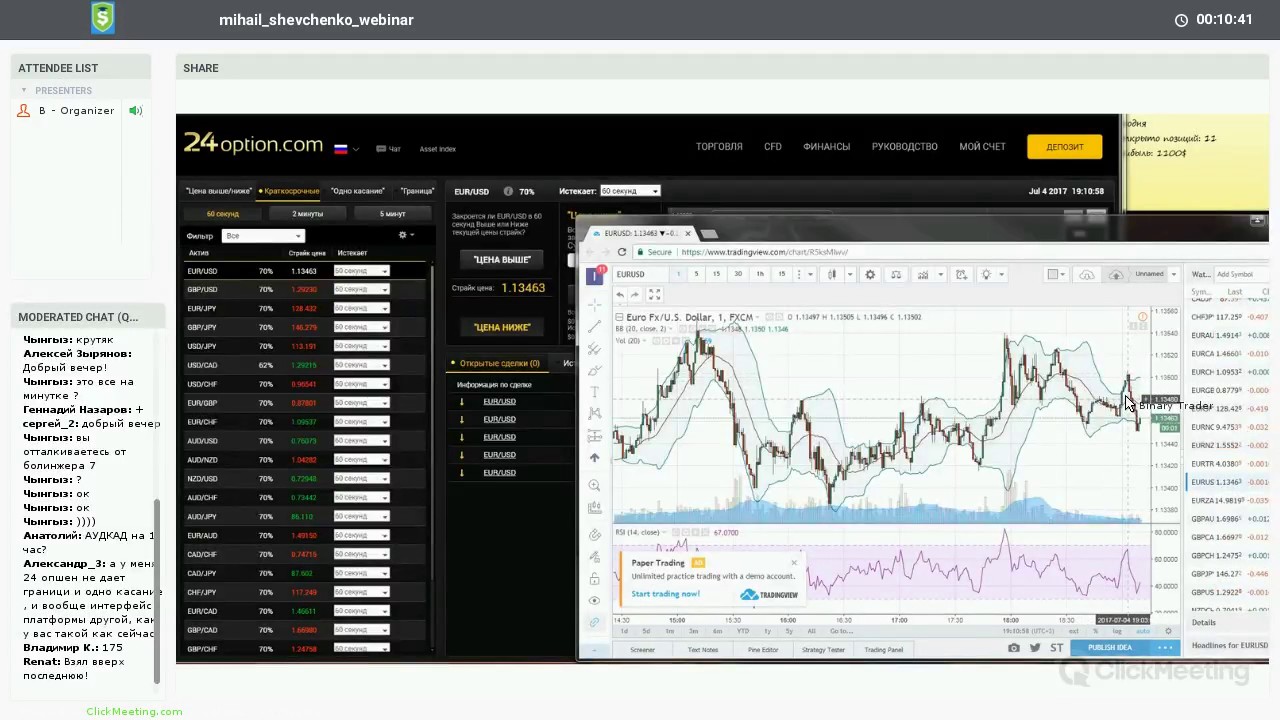Select the 1-minute chart interval

(x=678, y=274)
